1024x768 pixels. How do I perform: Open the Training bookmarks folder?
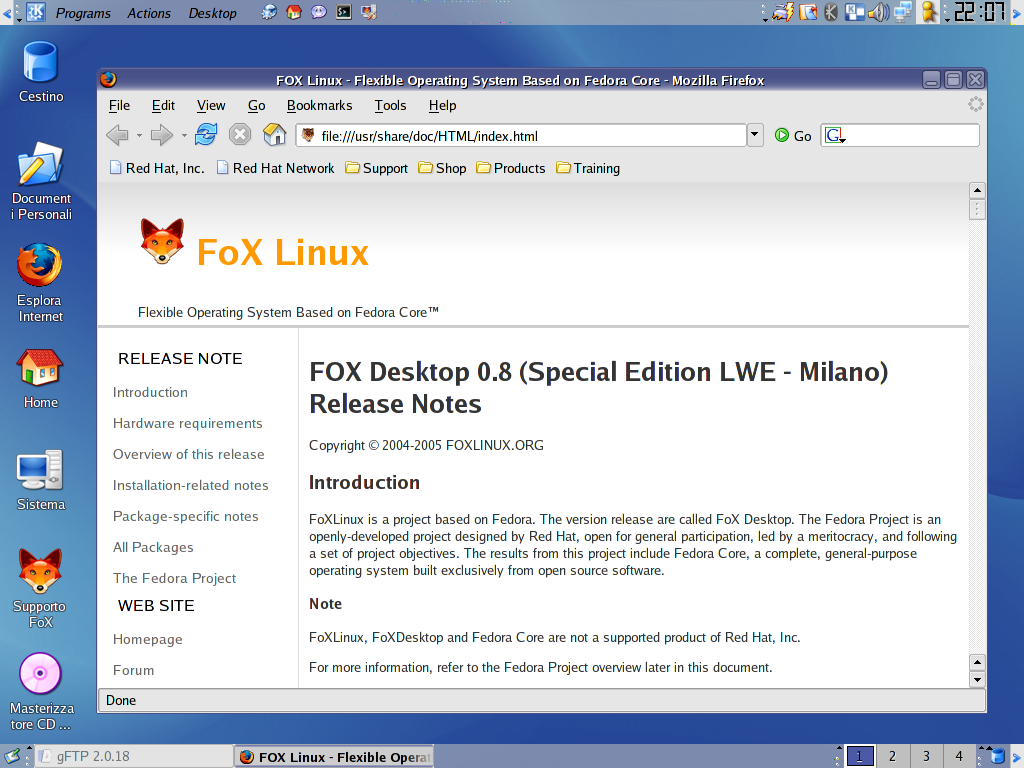coord(588,168)
